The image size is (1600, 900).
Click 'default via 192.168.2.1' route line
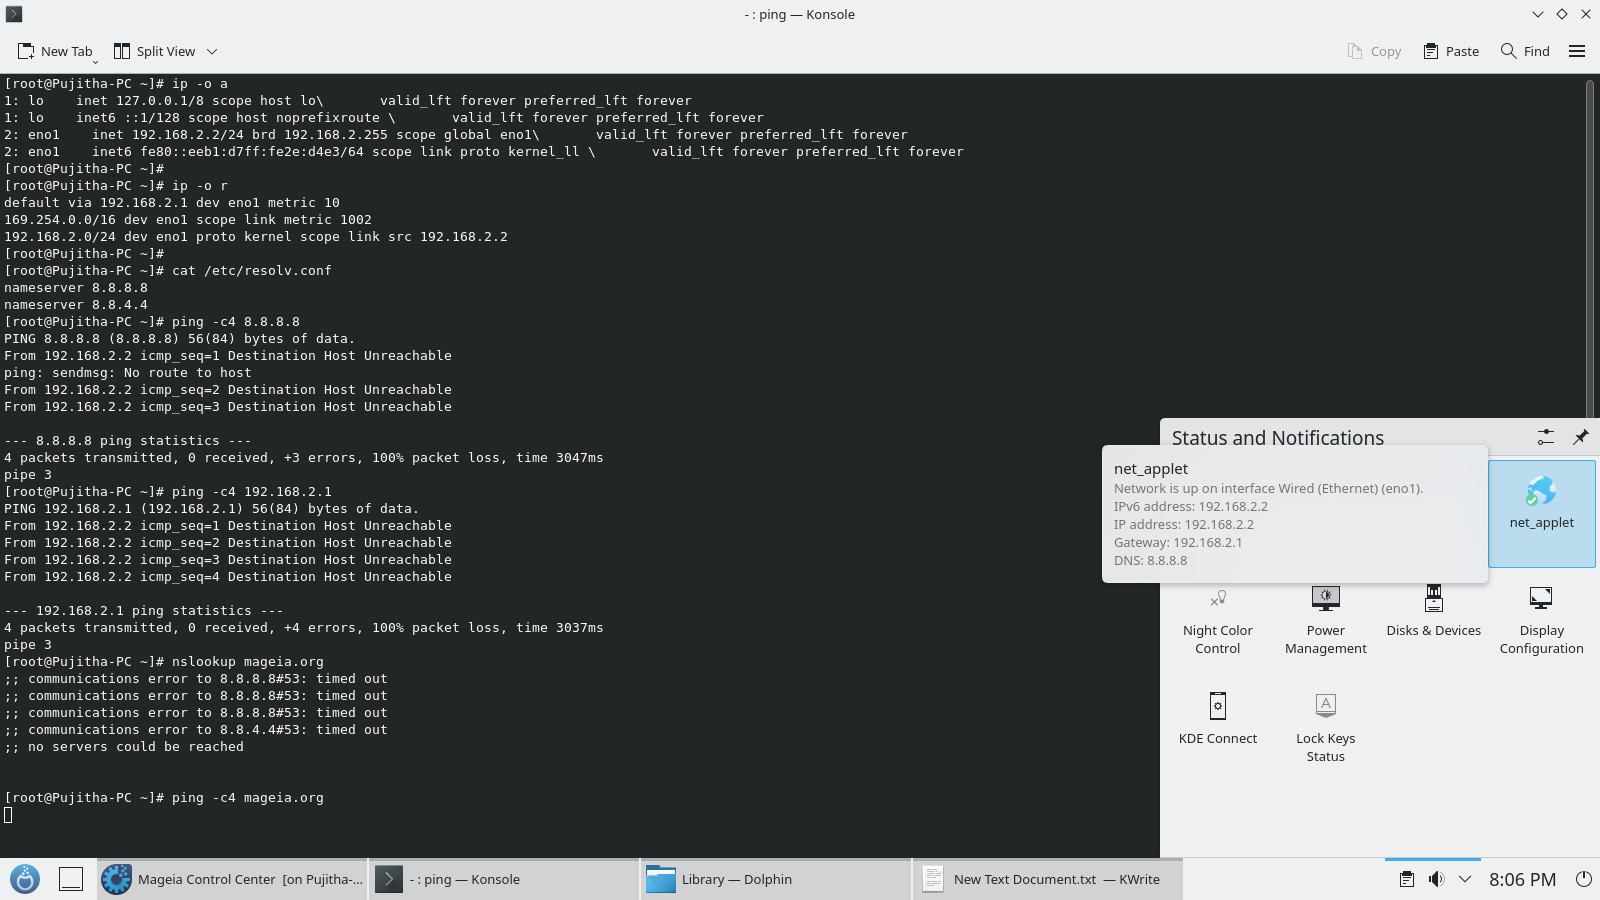172,202
